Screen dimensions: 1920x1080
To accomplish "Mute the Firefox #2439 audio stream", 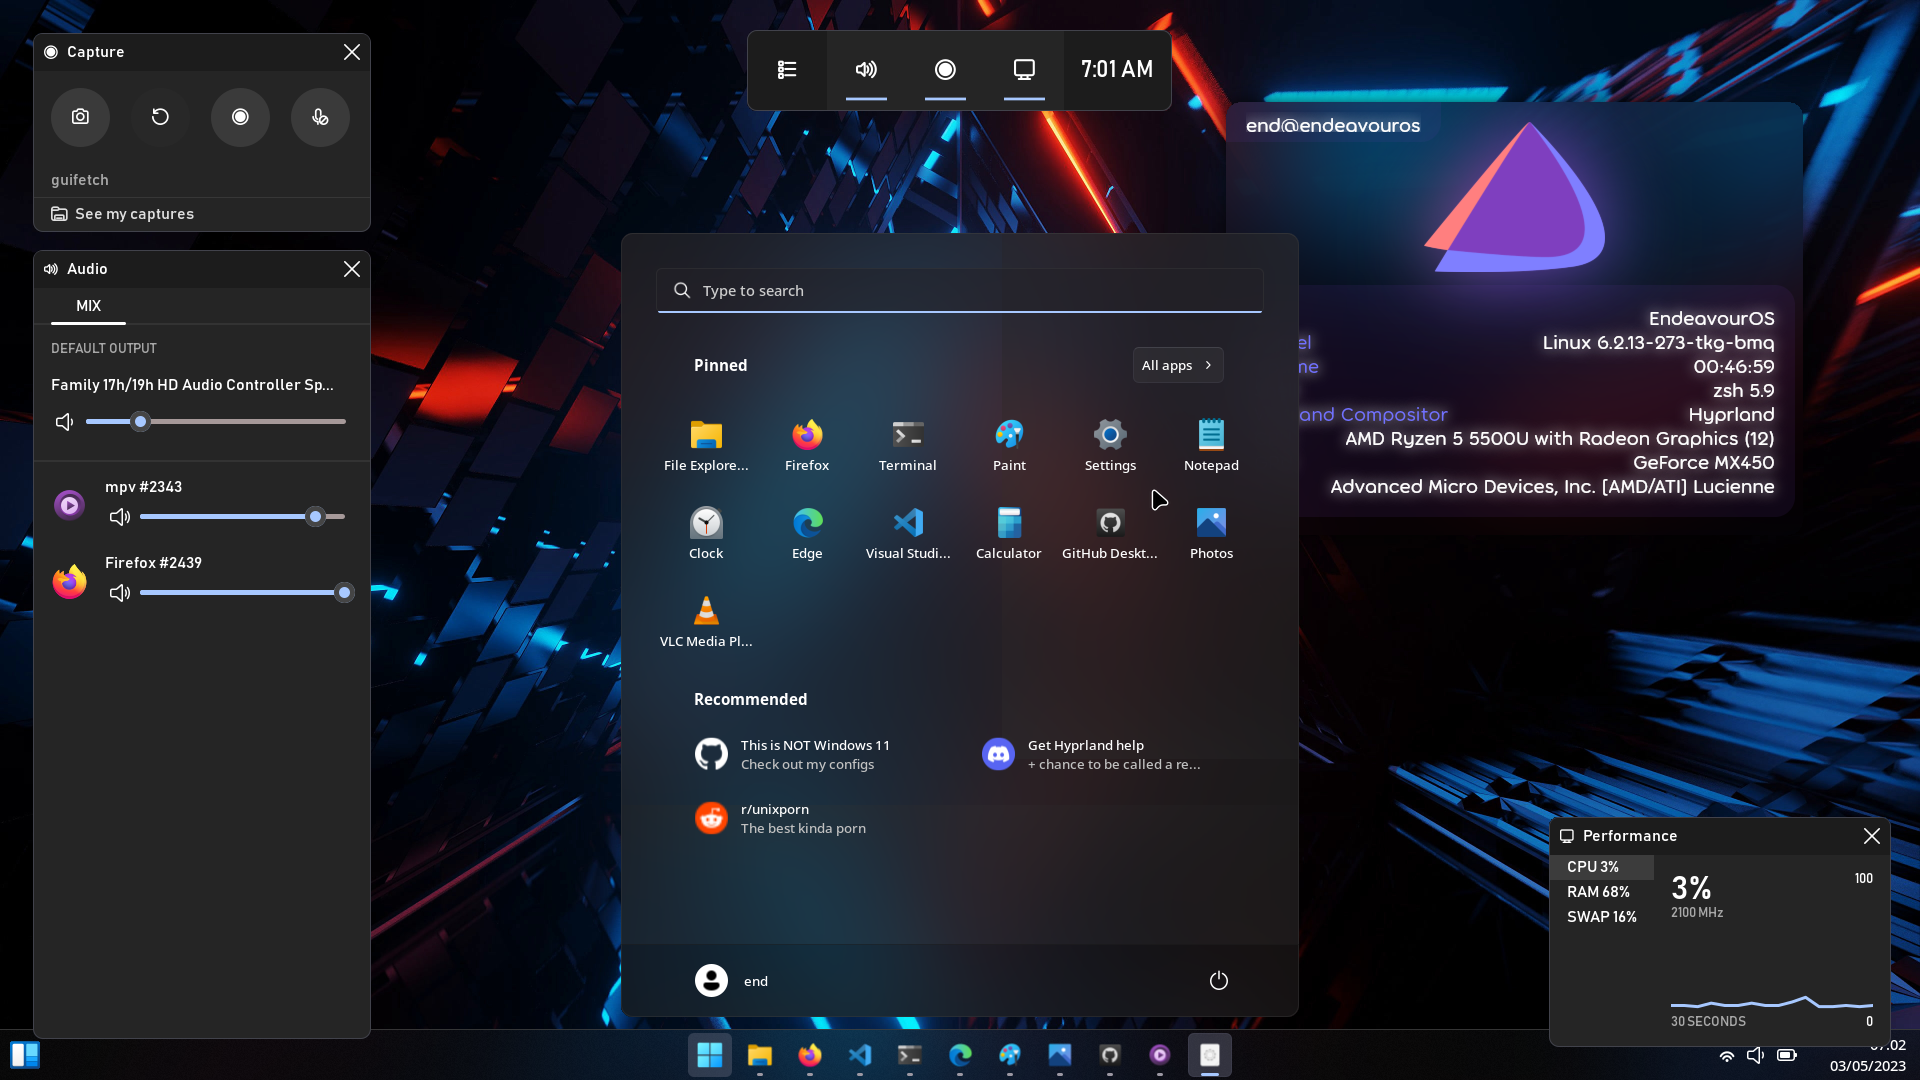I will (x=119, y=592).
